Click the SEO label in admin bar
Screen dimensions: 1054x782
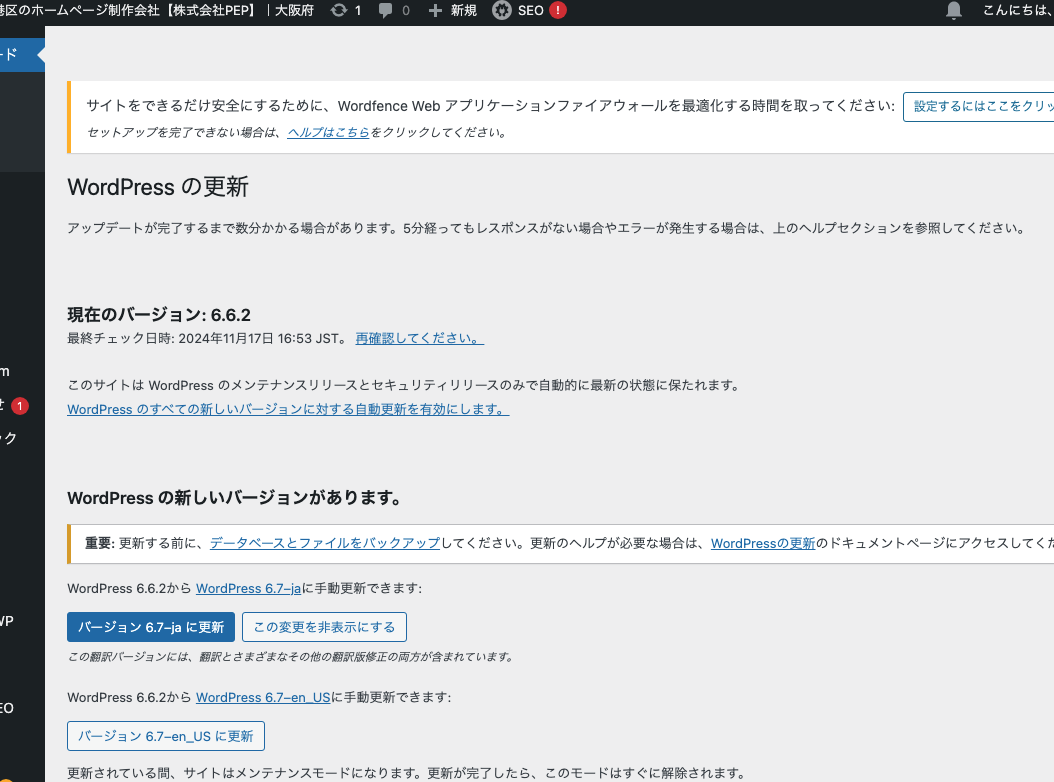530,10
